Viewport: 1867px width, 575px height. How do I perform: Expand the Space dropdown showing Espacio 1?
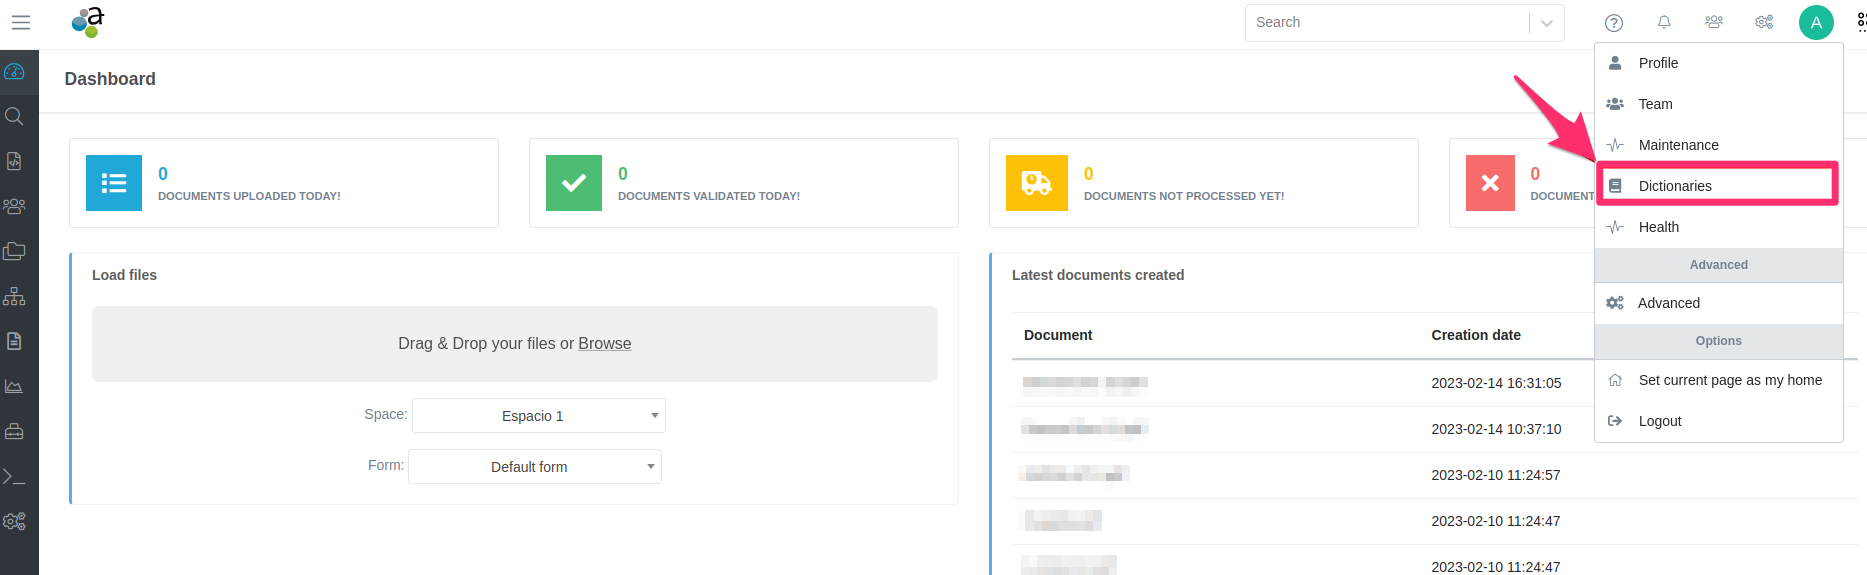tap(539, 416)
